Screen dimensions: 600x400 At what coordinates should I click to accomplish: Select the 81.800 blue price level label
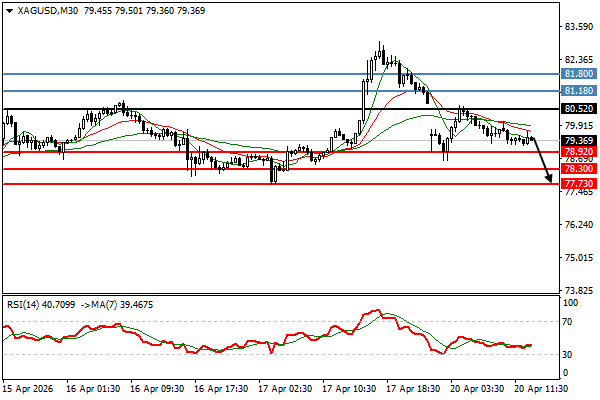pyautogui.click(x=577, y=74)
